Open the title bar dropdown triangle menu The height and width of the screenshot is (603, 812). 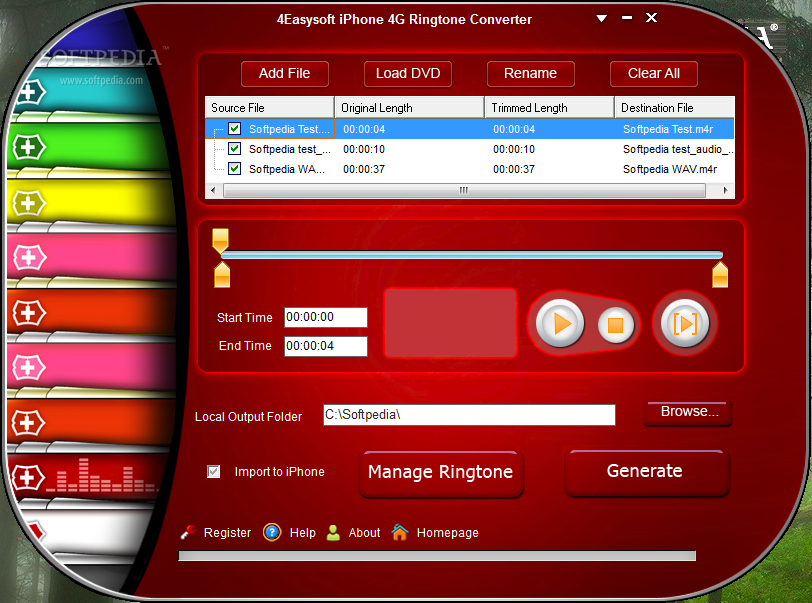pyautogui.click(x=601, y=19)
